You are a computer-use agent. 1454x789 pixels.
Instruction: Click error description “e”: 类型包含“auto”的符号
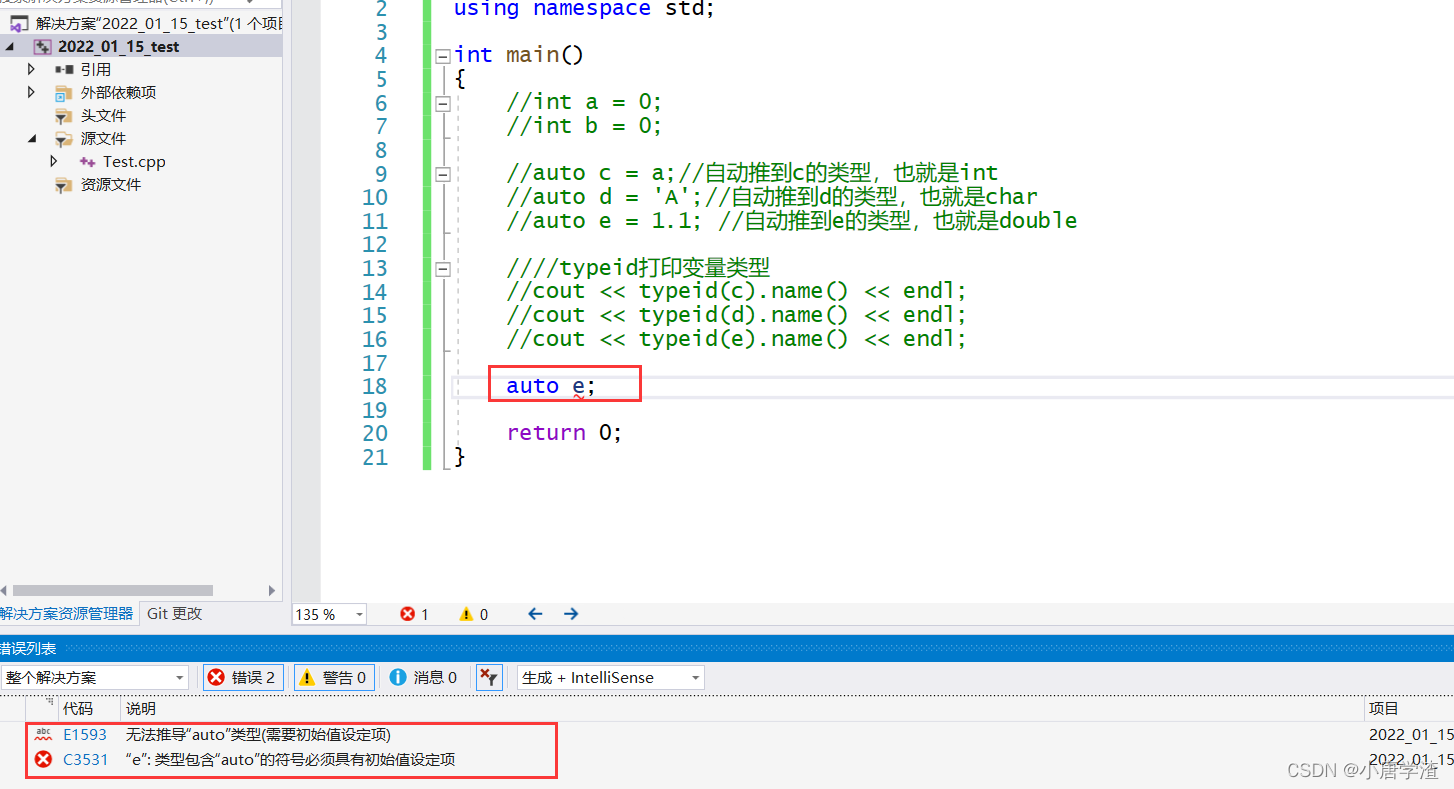(290, 760)
